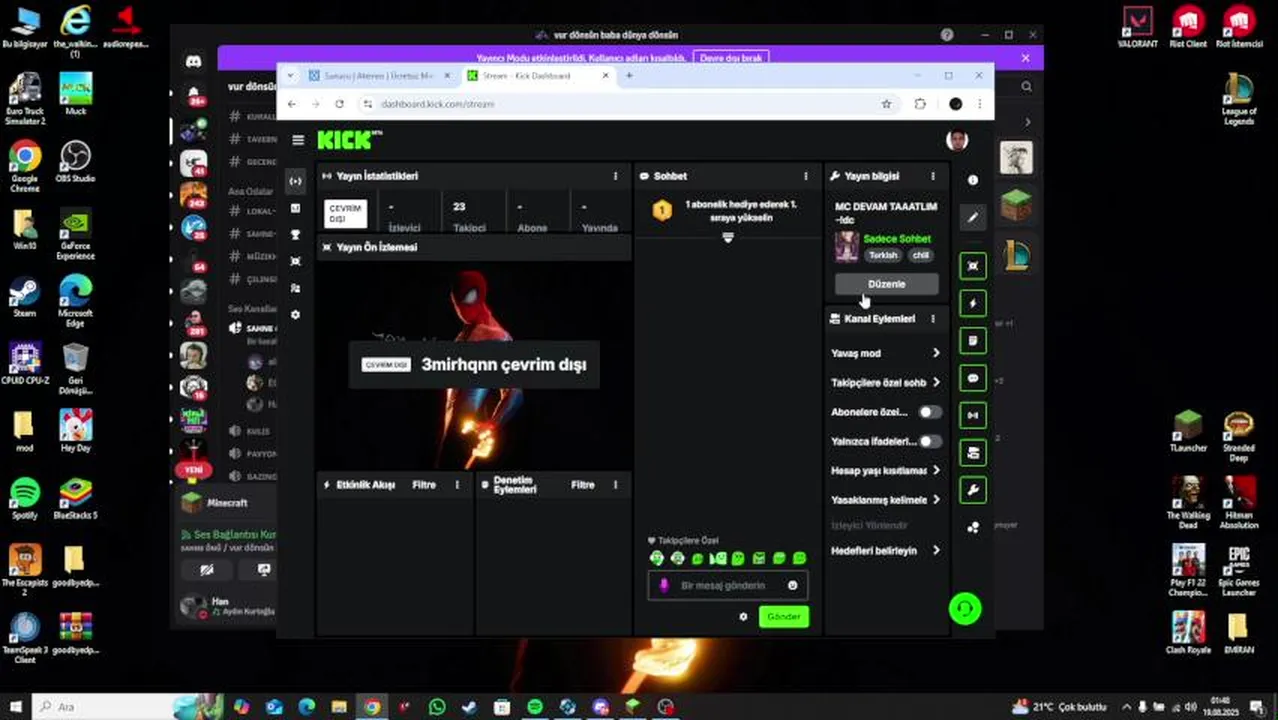Open Etkinlik Akışı Filtre
This screenshot has width=1278, height=720.
click(x=424, y=485)
